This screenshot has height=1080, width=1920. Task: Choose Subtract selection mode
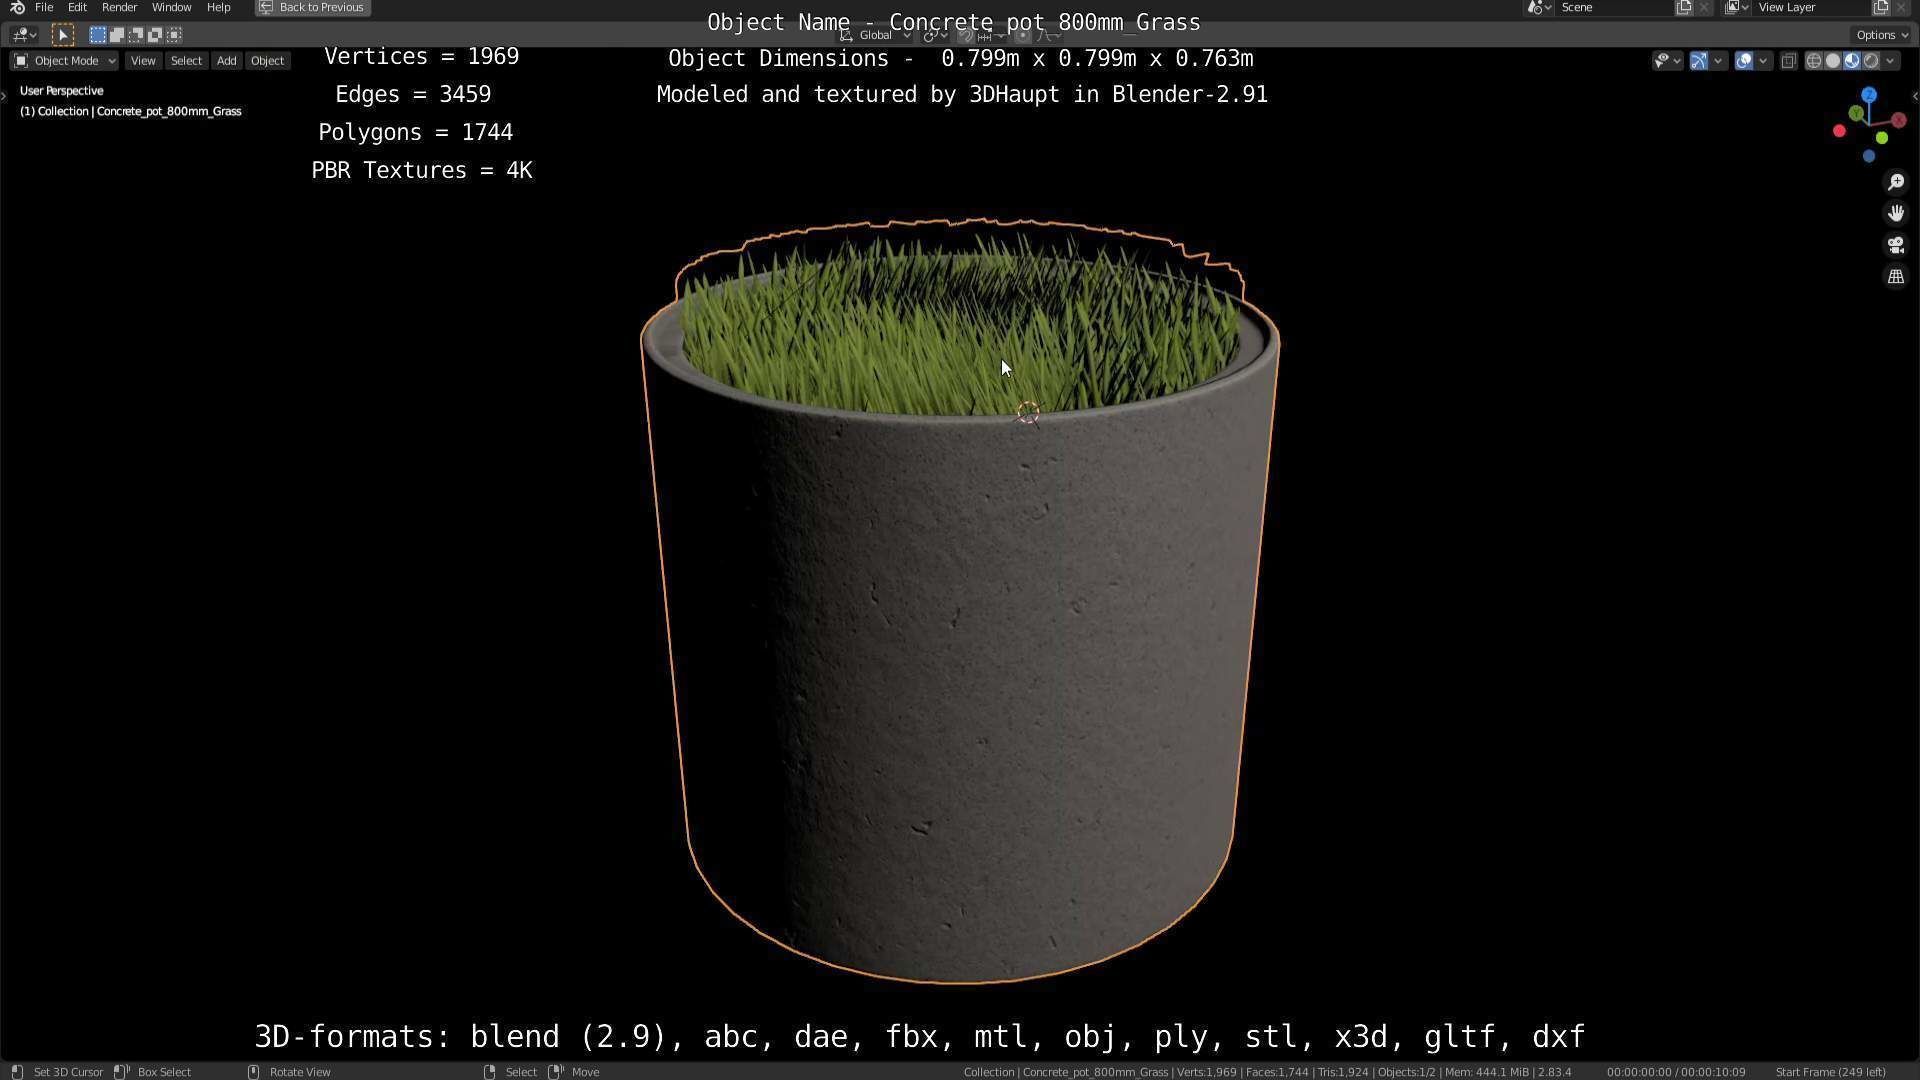[135, 35]
